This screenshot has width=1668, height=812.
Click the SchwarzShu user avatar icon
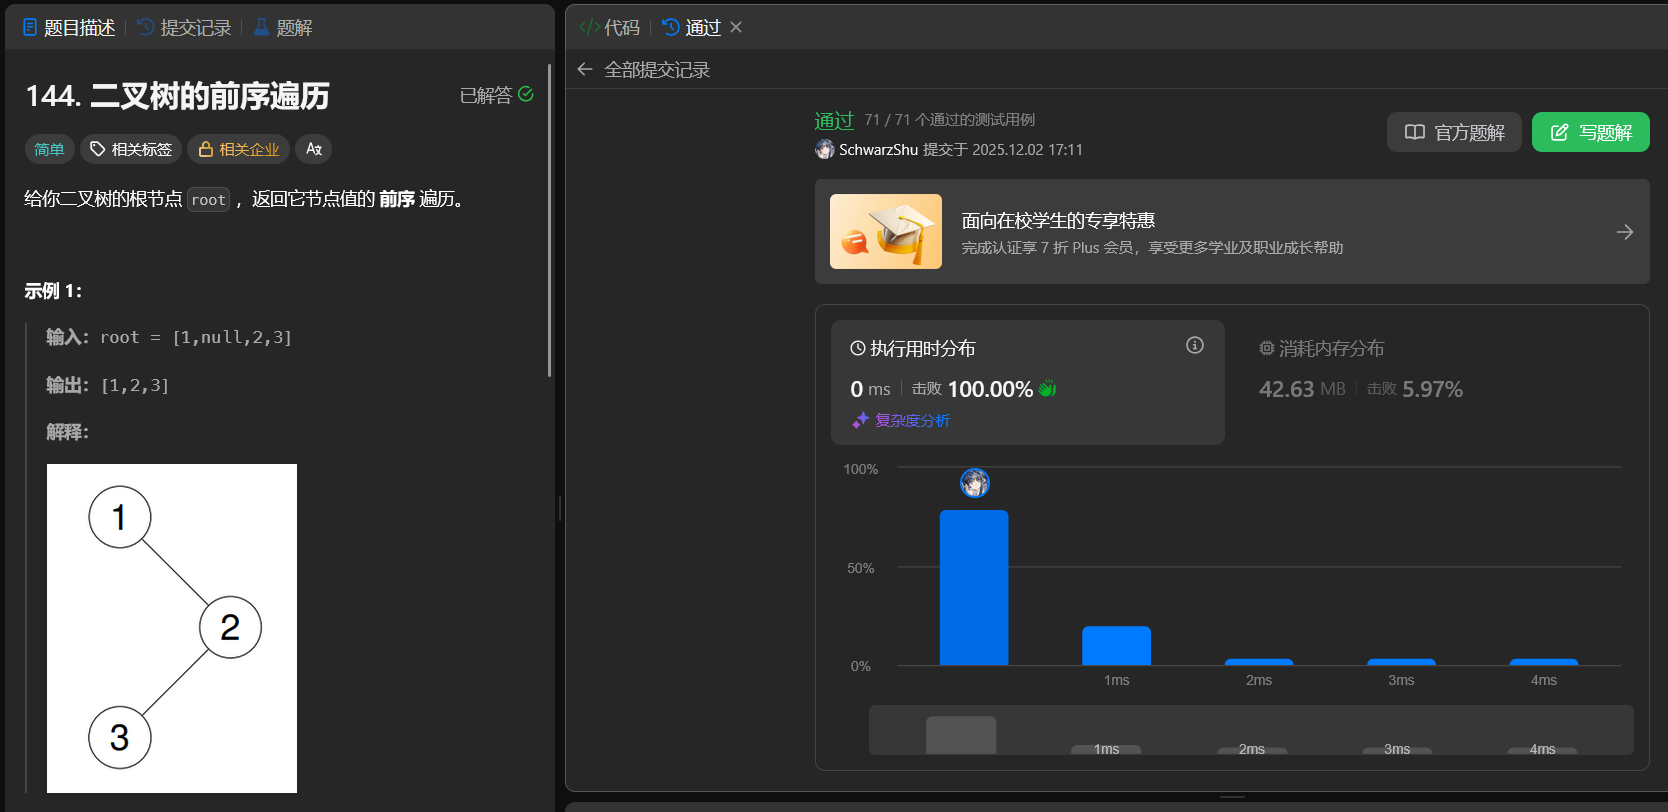tap(825, 149)
